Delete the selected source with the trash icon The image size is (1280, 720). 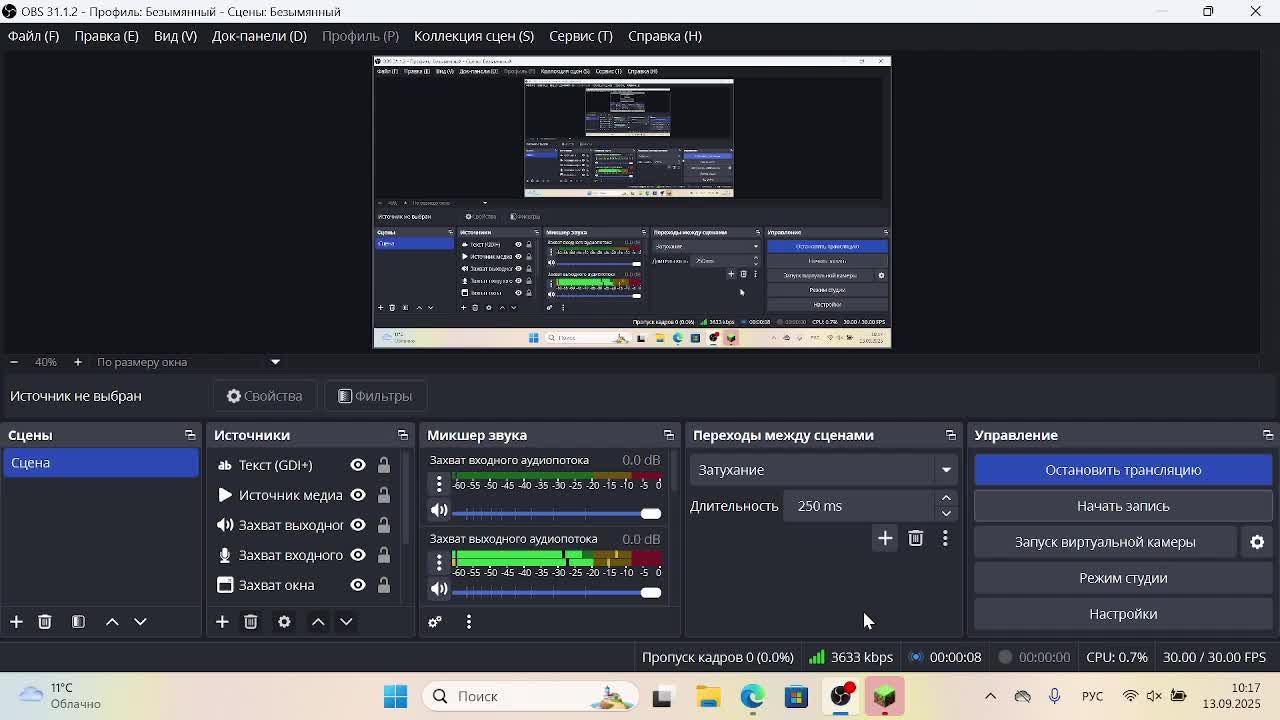[250, 622]
